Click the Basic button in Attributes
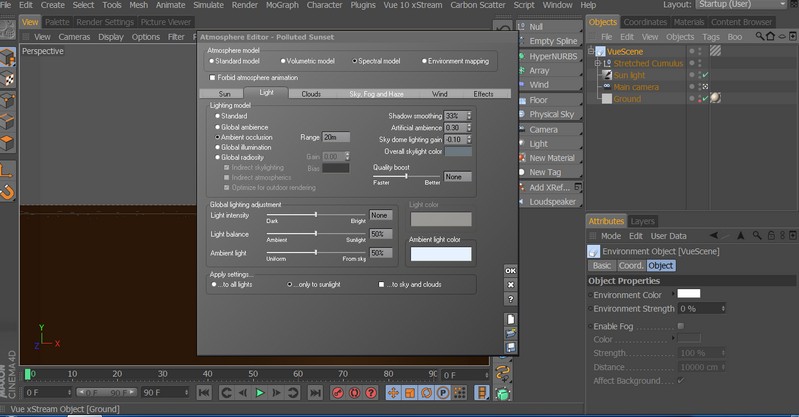 coord(601,266)
